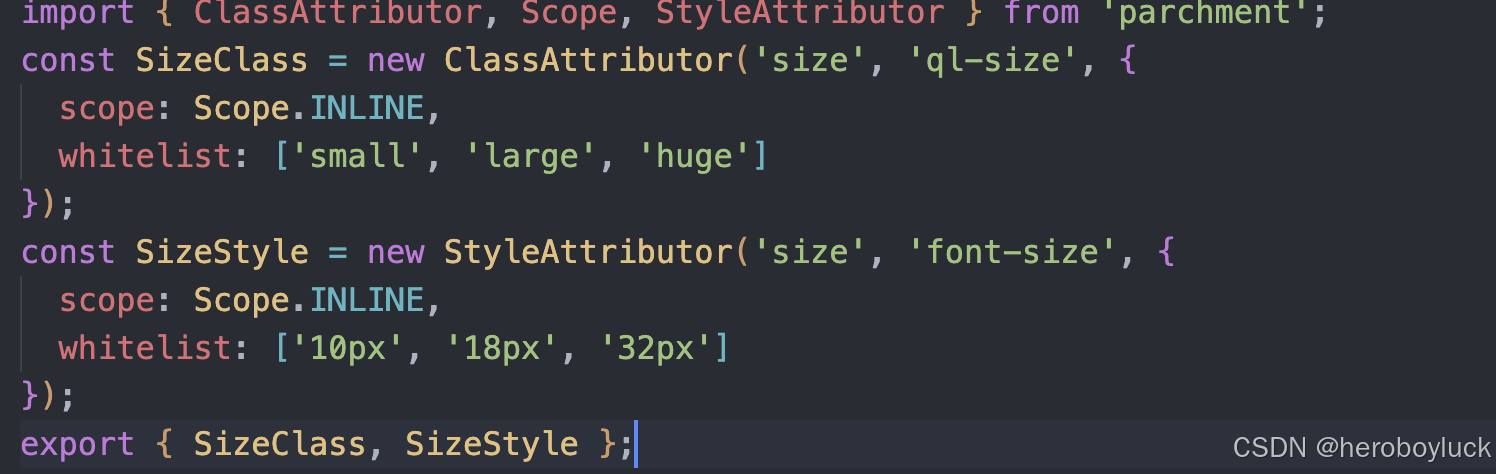
Task: Click Scope.INLINE under SizeClass
Action: pos(309,108)
